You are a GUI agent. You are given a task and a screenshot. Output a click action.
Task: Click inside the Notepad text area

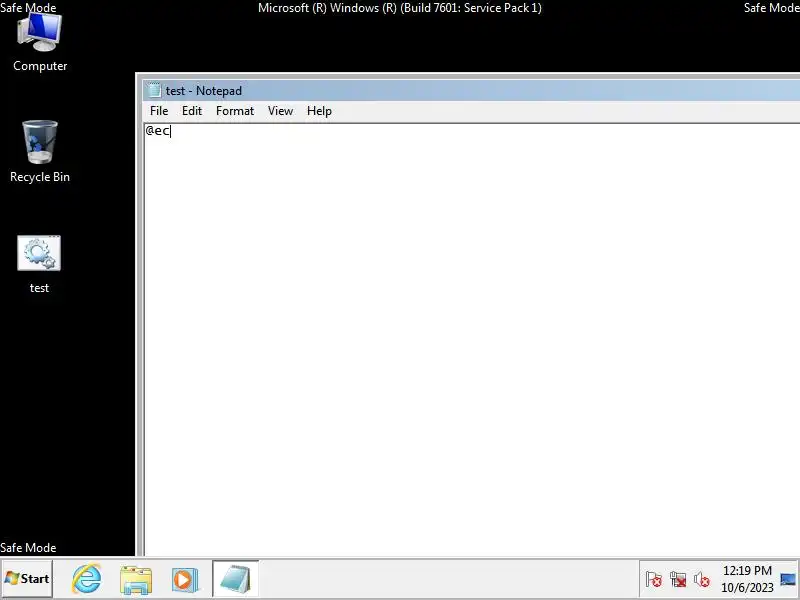472,339
